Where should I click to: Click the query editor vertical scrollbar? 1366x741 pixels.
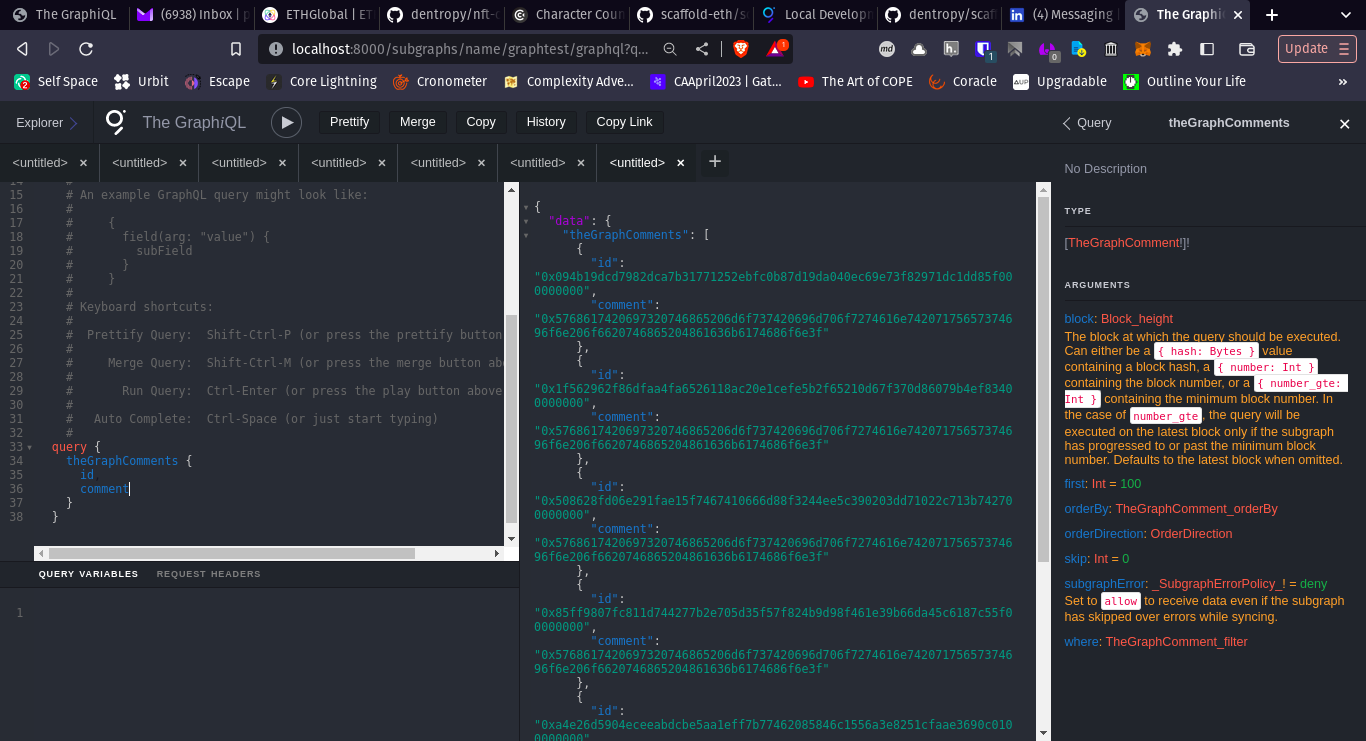coord(511,418)
